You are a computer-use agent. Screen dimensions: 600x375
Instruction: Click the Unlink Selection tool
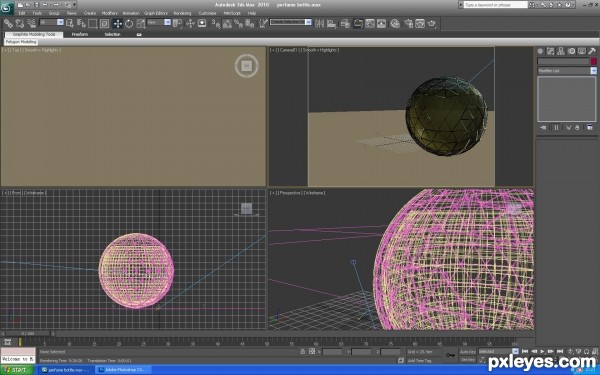[20, 24]
